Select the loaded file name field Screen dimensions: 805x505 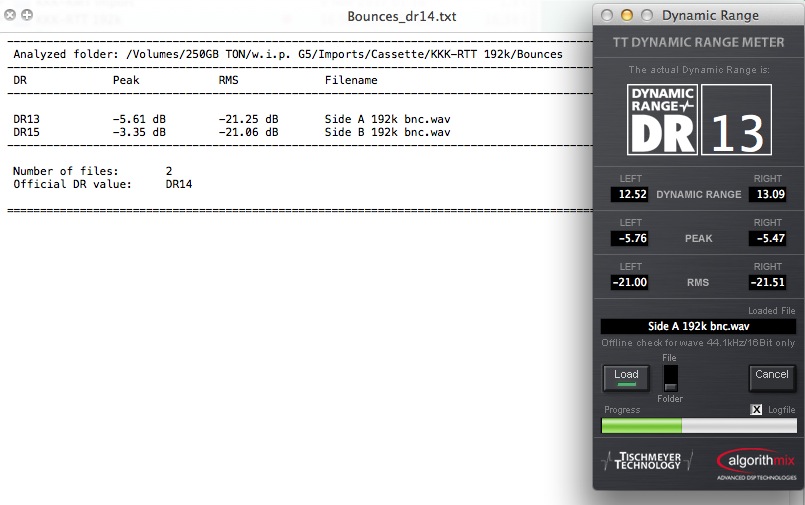pyautogui.click(x=698, y=326)
